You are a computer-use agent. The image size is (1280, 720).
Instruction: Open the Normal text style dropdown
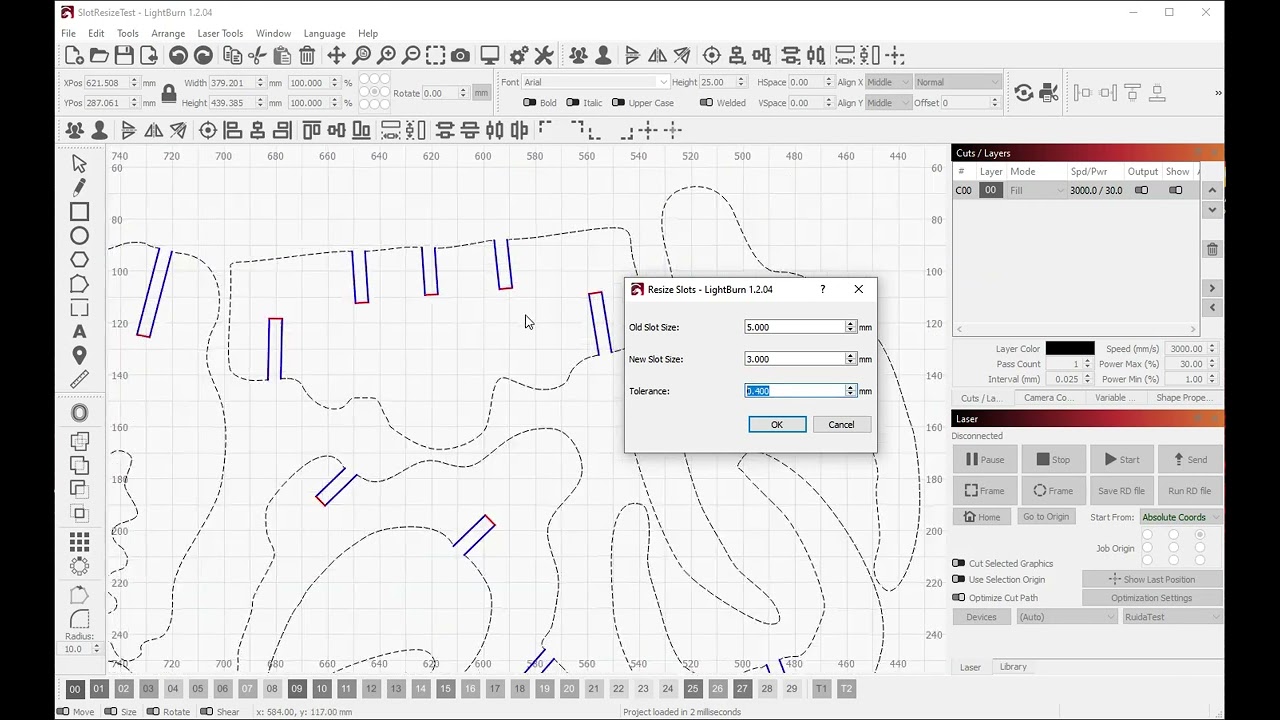pyautogui.click(x=957, y=82)
